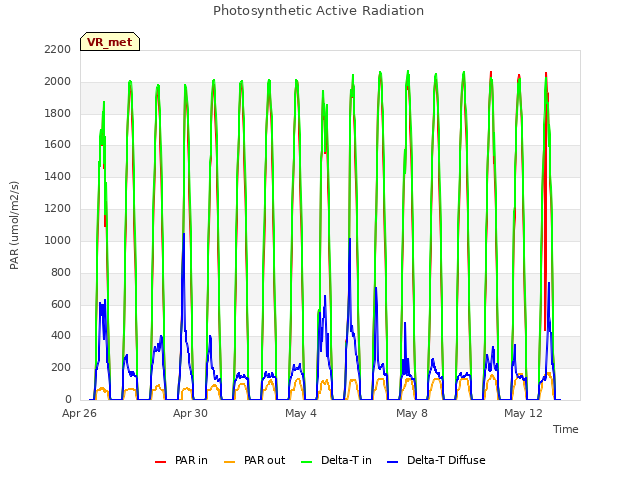Viewport: 640px width, 480px height.
Task: Click the 1200 y-axis tick label
Action: pyautogui.click(x=58, y=208)
